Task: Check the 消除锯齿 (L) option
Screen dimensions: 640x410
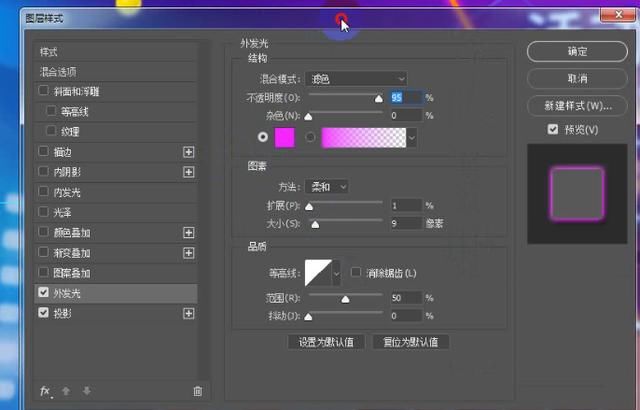Action: [356, 272]
